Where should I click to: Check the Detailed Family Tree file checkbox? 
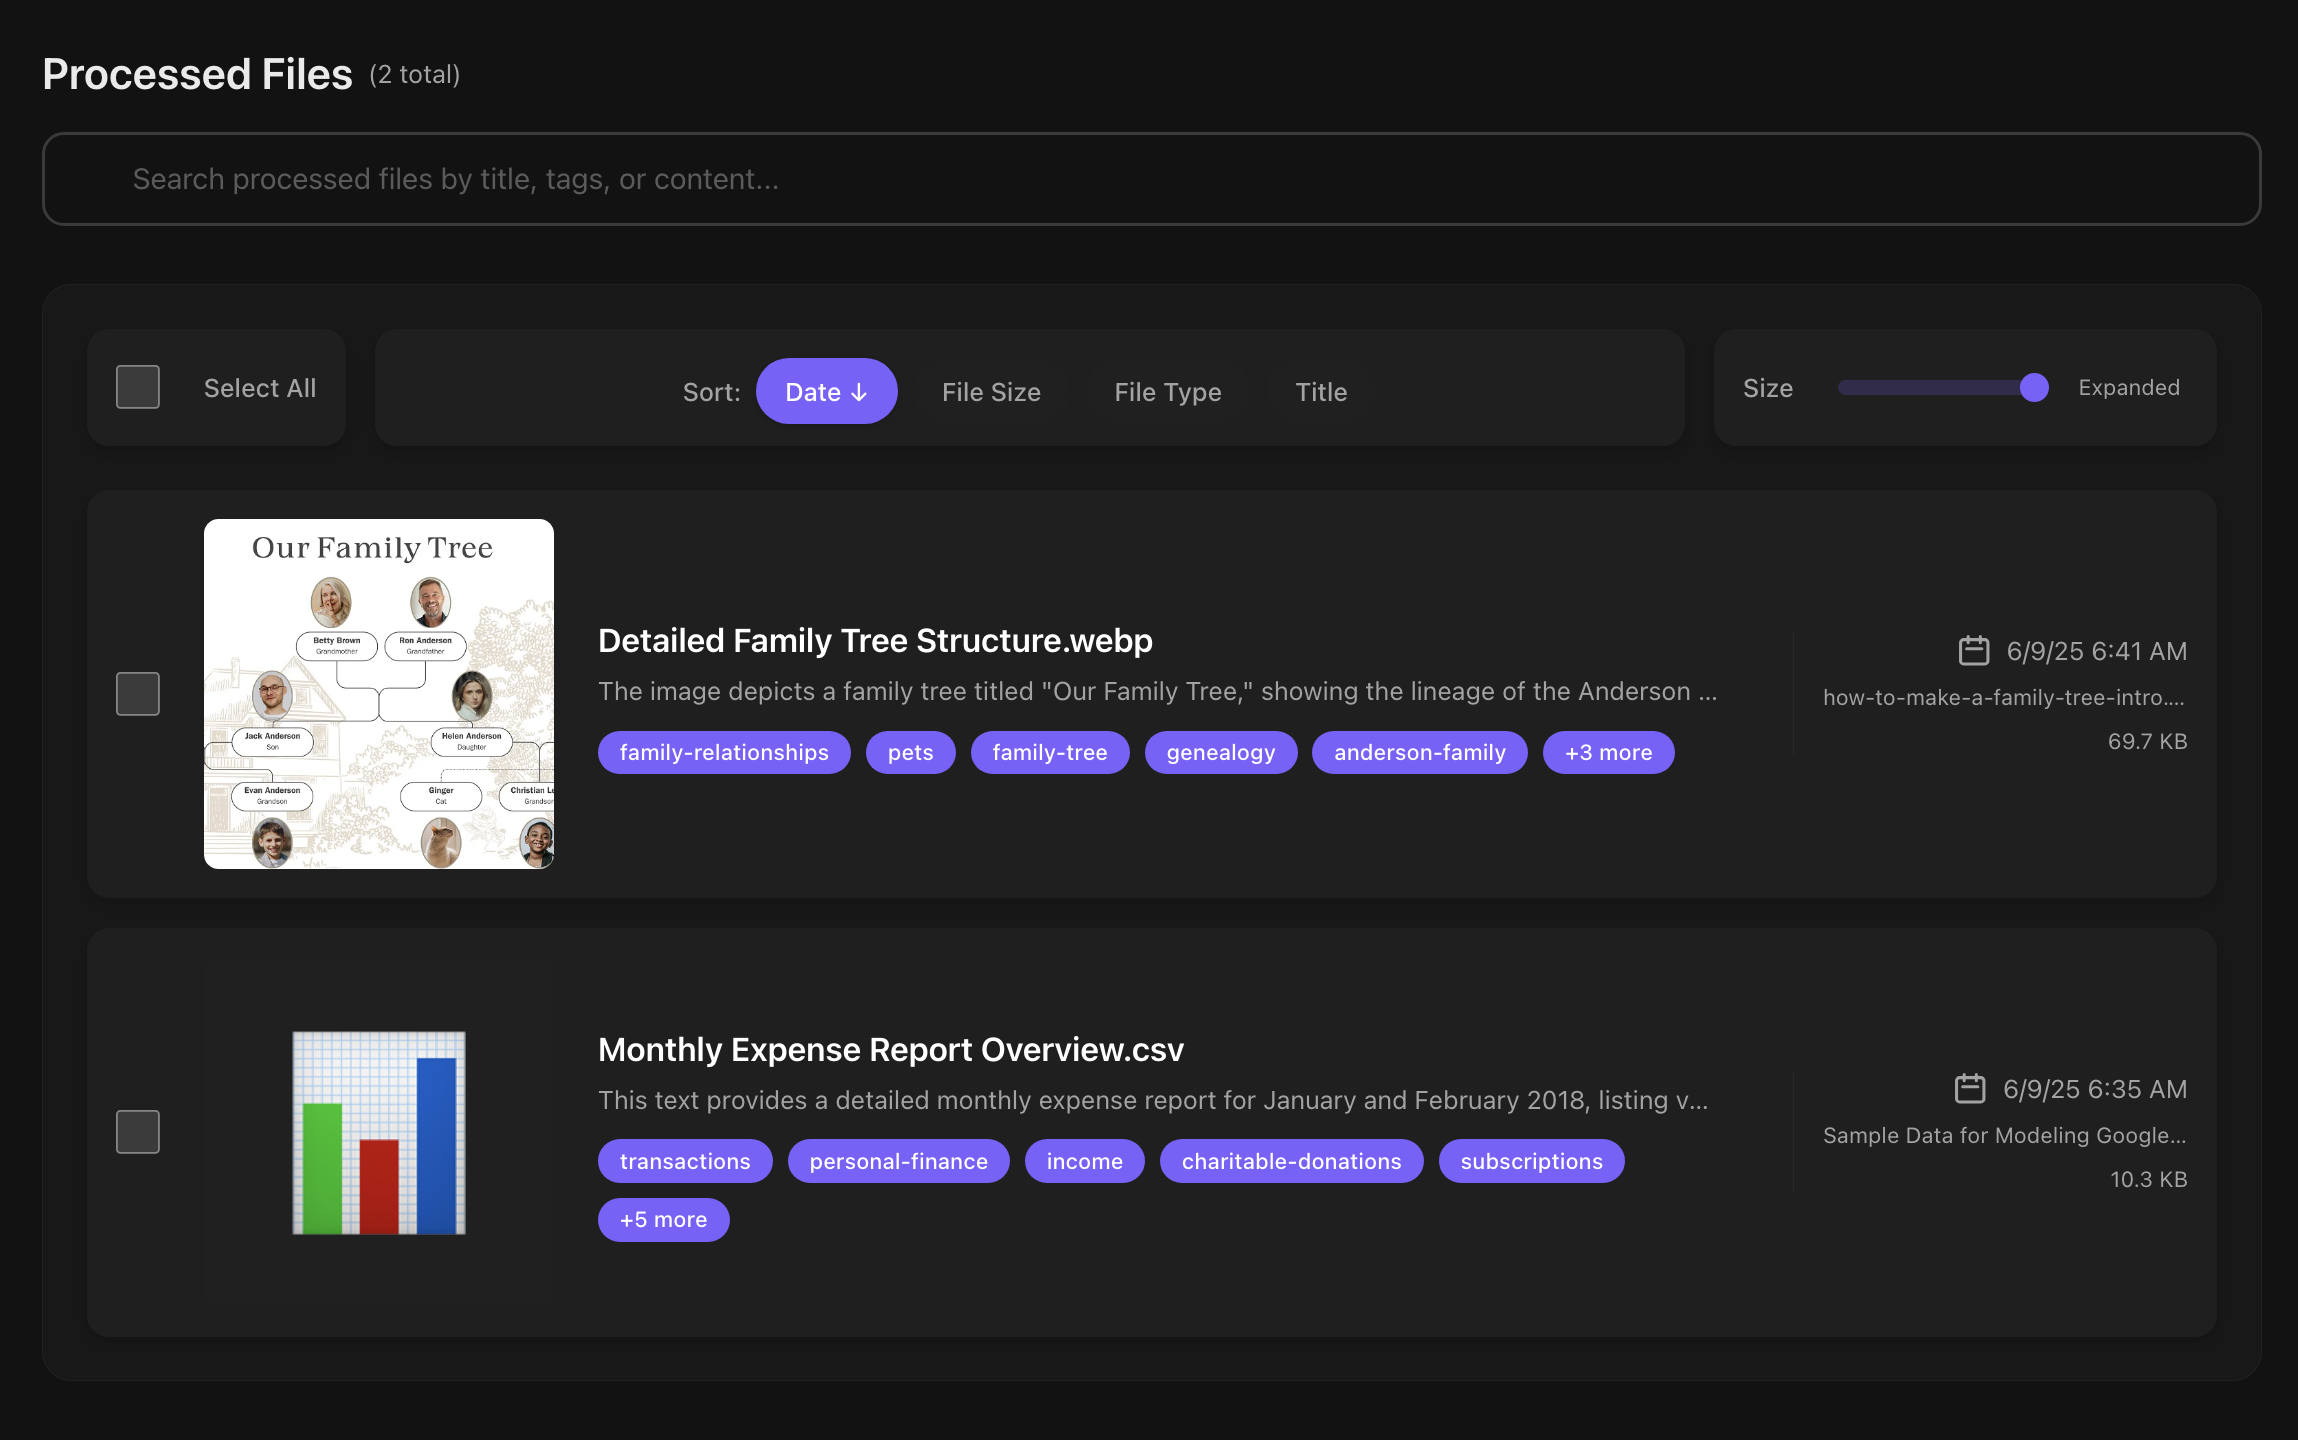tap(137, 692)
